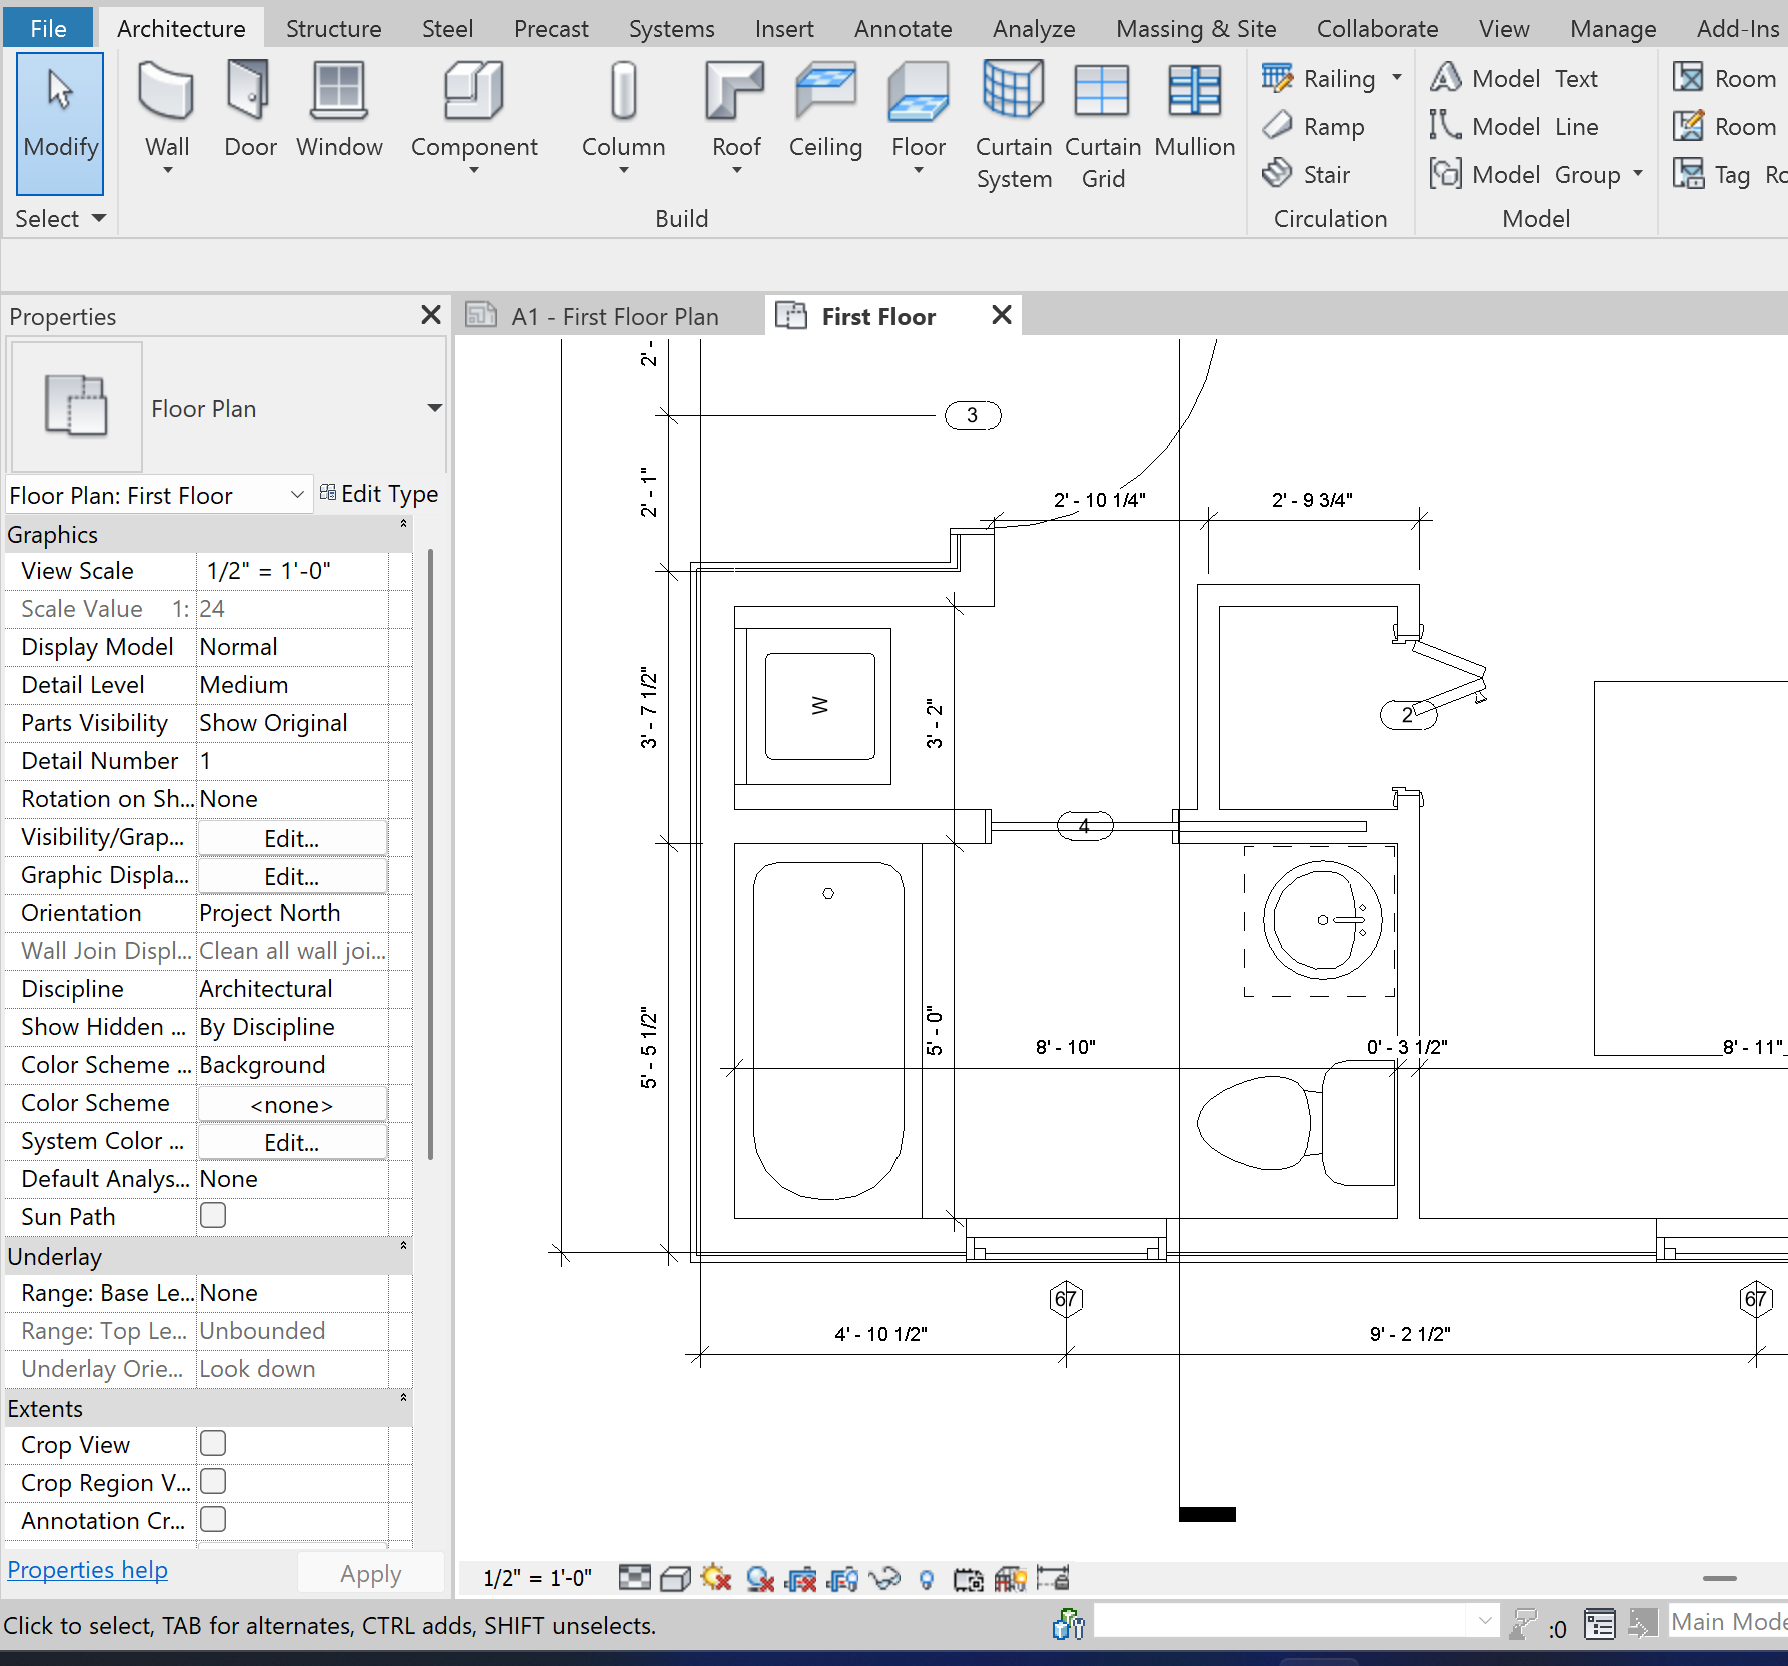Collapse the Graphics section
The height and width of the screenshot is (1666, 1788).
point(403,523)
